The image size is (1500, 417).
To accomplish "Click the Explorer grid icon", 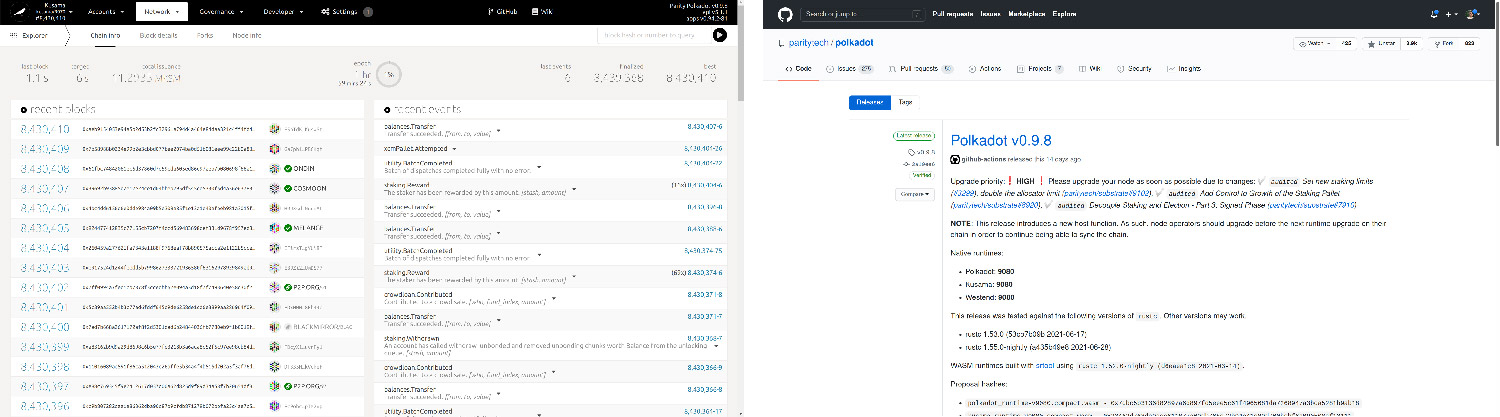I will [13, 35].
